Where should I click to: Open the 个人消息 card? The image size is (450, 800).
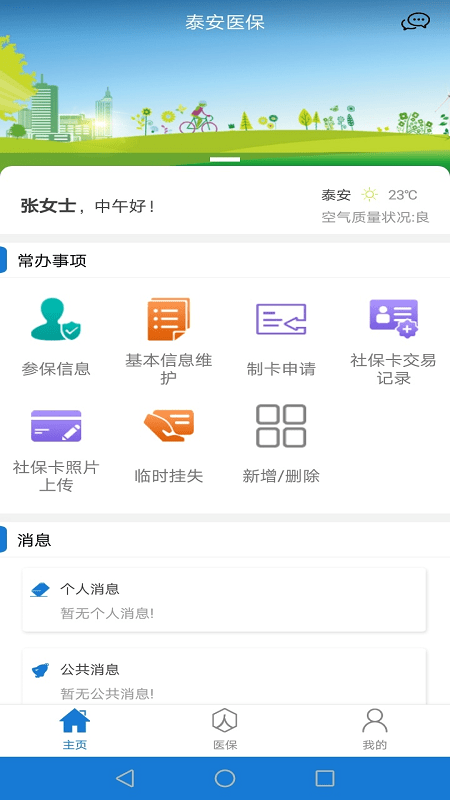pyautogui.click(x=224, y=600)
